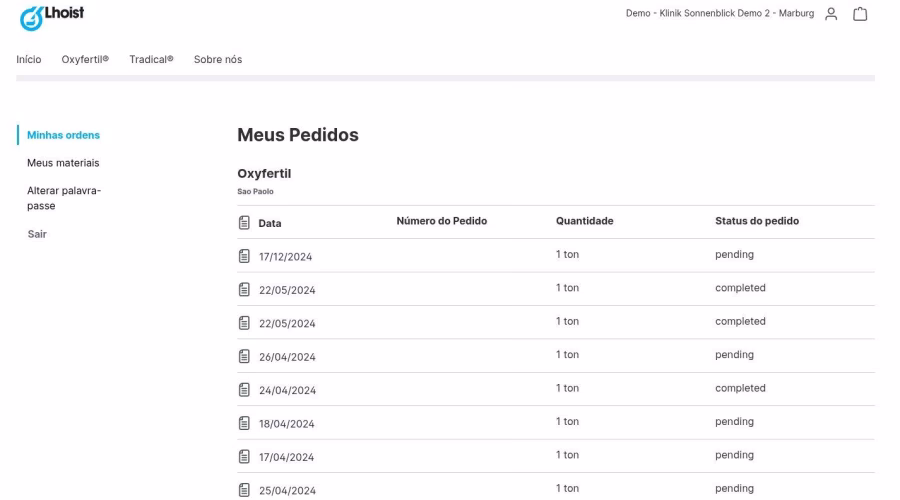Screen dimensions: 900x500
Task: Select Minhas ordens in sidebar
Action: click(x=62, y=135)
